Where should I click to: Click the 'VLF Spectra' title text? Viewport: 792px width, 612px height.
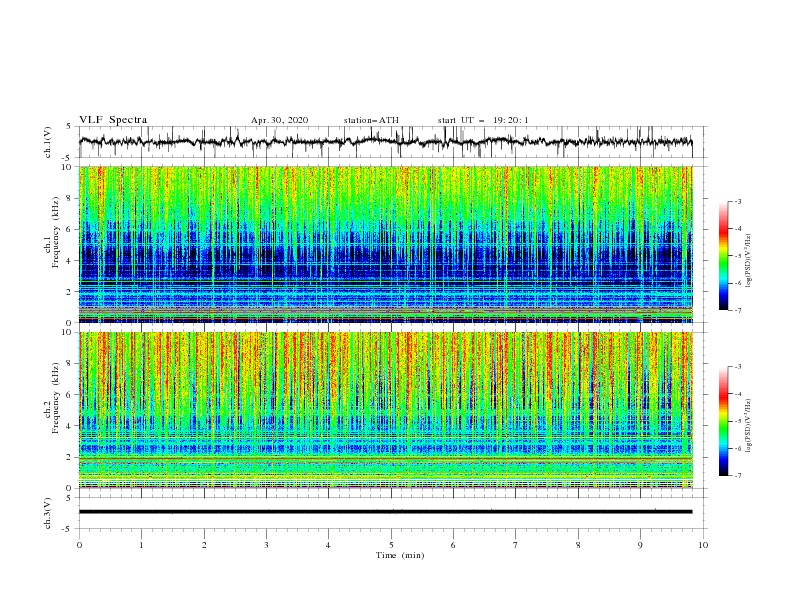(x=113, y=120)
